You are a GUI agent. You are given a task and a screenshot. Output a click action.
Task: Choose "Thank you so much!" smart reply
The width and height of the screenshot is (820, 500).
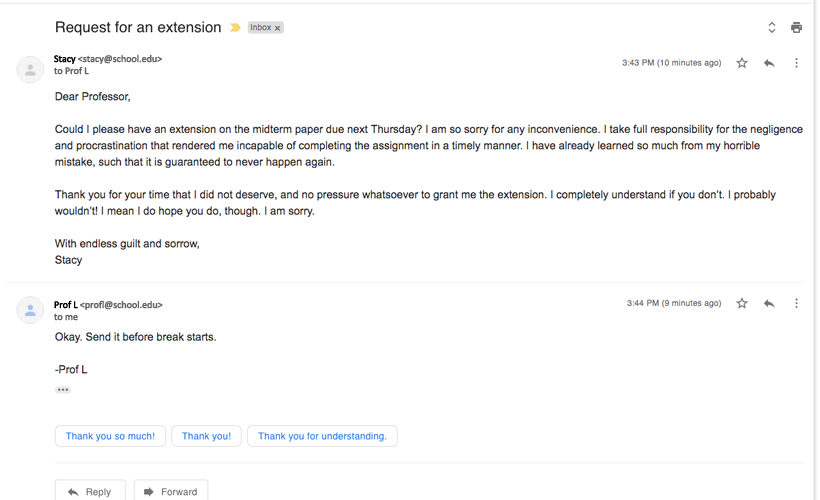click(110, 436)
